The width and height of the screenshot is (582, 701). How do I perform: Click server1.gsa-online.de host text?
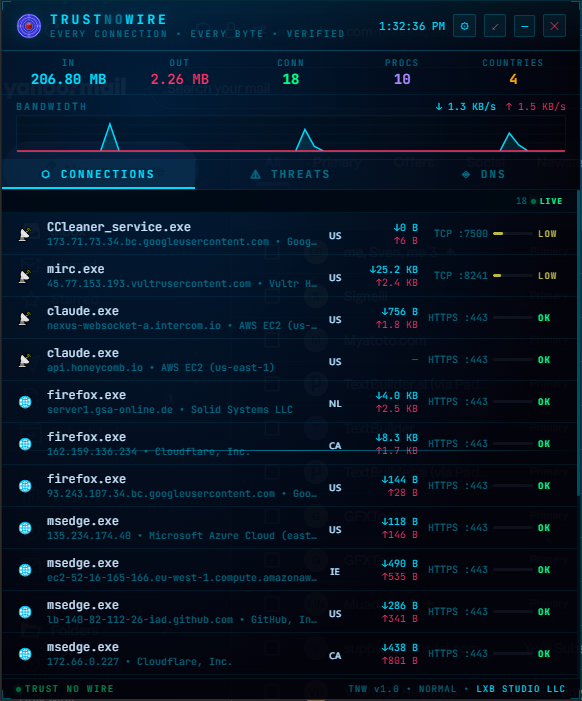[110, 410]
